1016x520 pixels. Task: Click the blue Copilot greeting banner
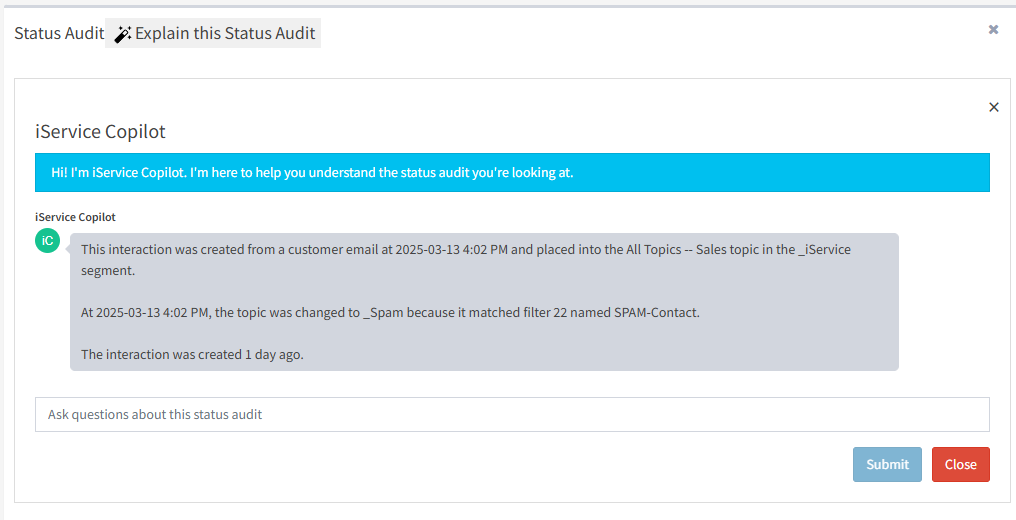pyautogui.click(x=512, y=172)
